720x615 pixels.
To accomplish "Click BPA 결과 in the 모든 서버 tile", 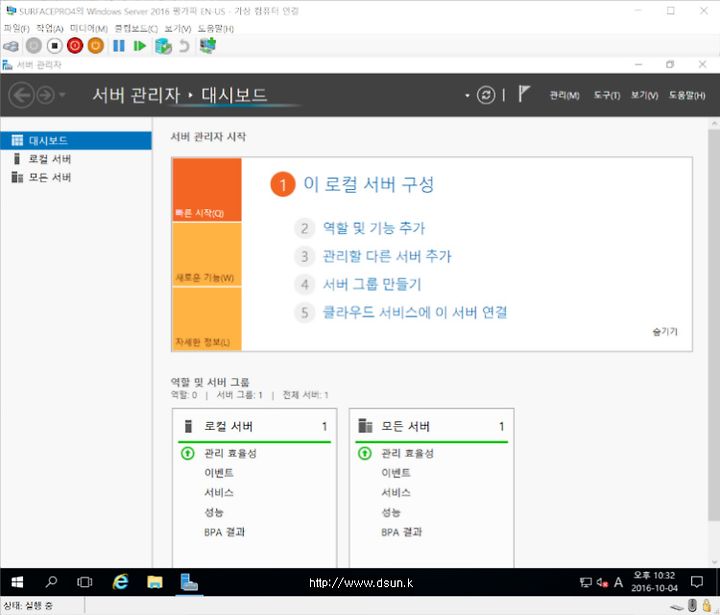I will 401,532.
